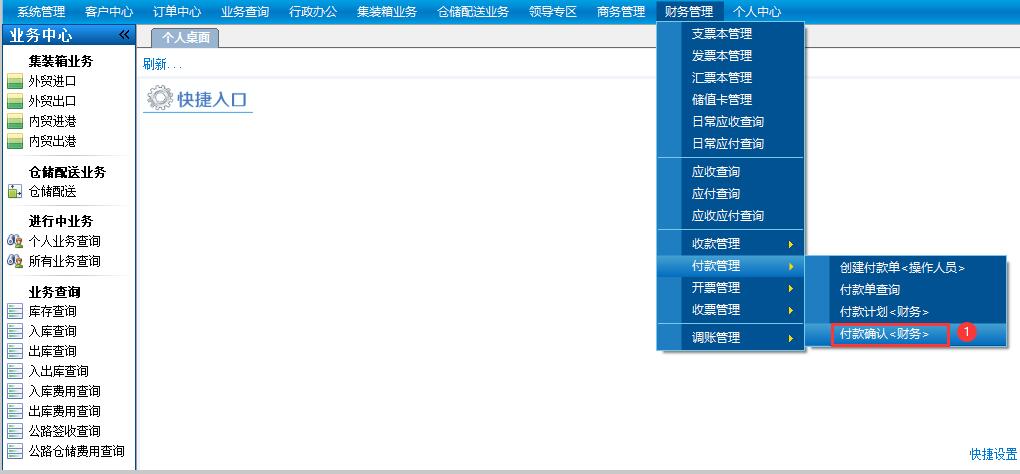Select 应收应付查询 in the finance menu
The image size is (1020, 474).
point(727,216)
